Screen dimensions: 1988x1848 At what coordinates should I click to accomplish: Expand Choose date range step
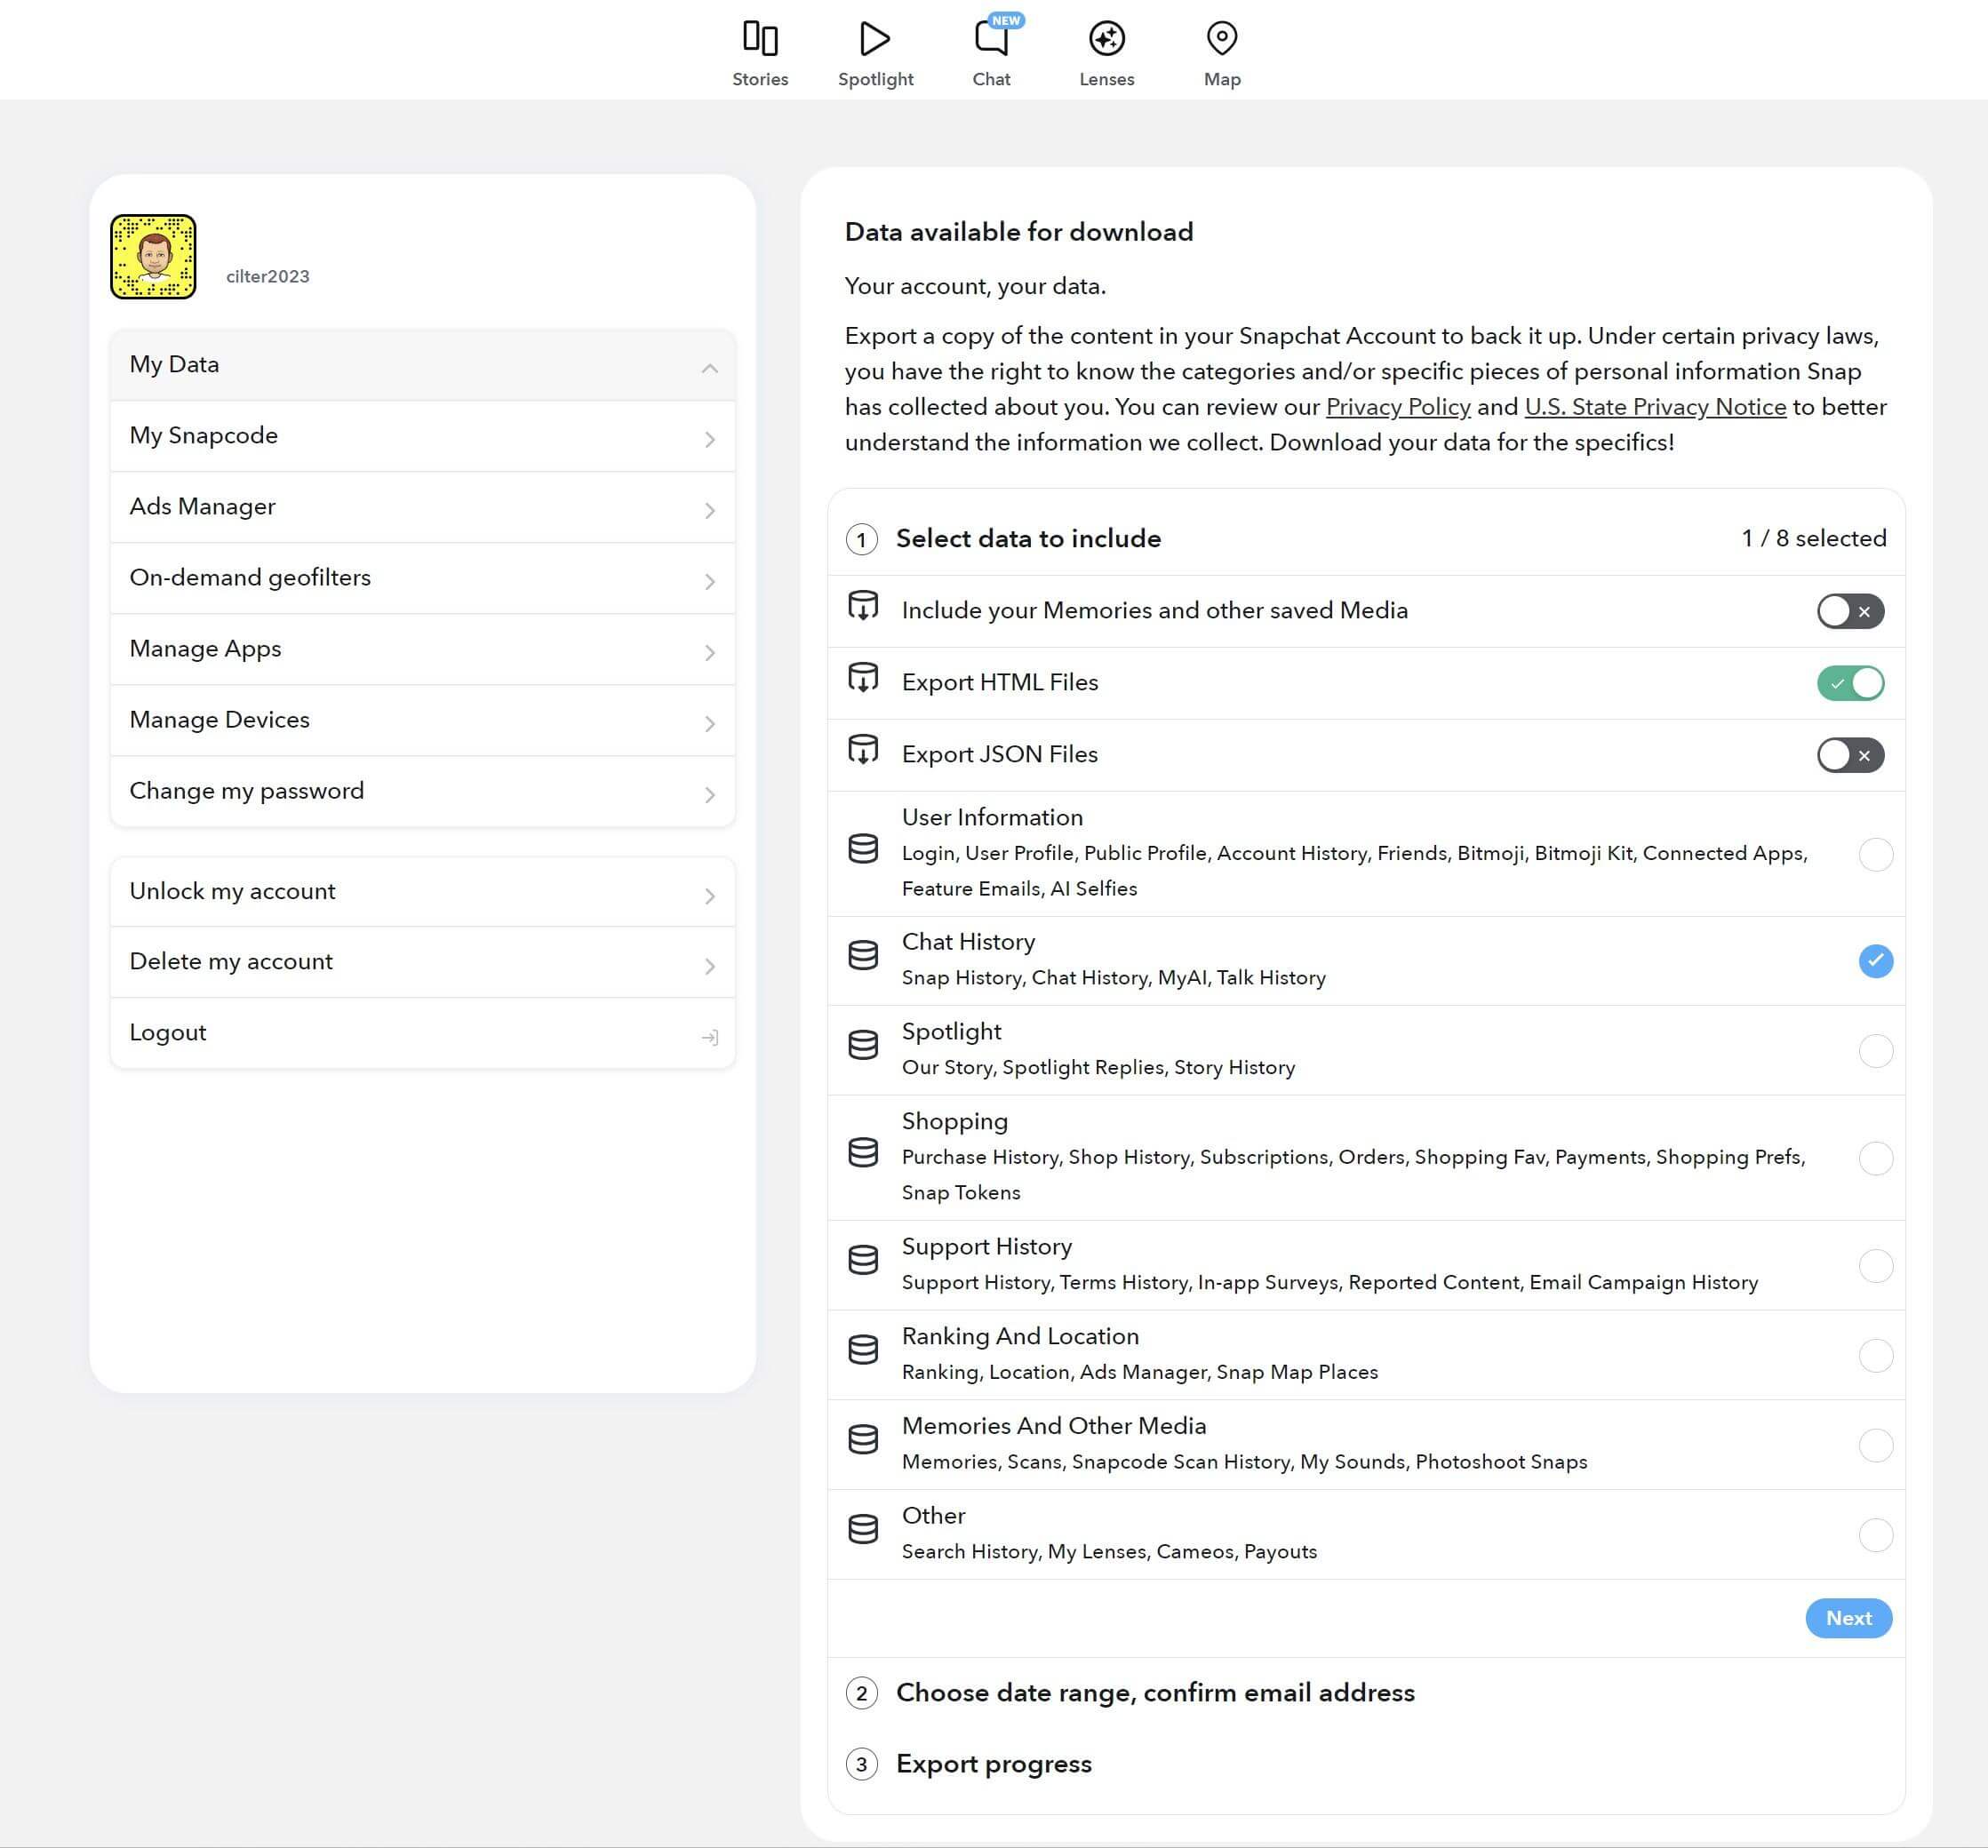(x=1154, y=1692)
